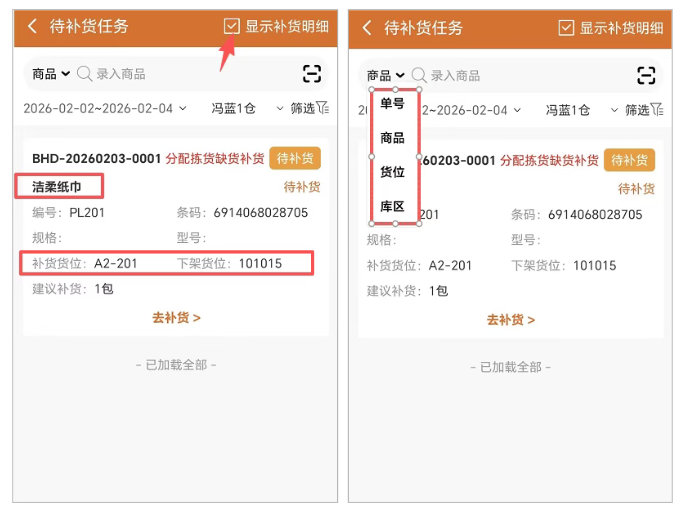Expand 商品 search type dropdown on left screen

pyautogui.click(x=51, y=74)
